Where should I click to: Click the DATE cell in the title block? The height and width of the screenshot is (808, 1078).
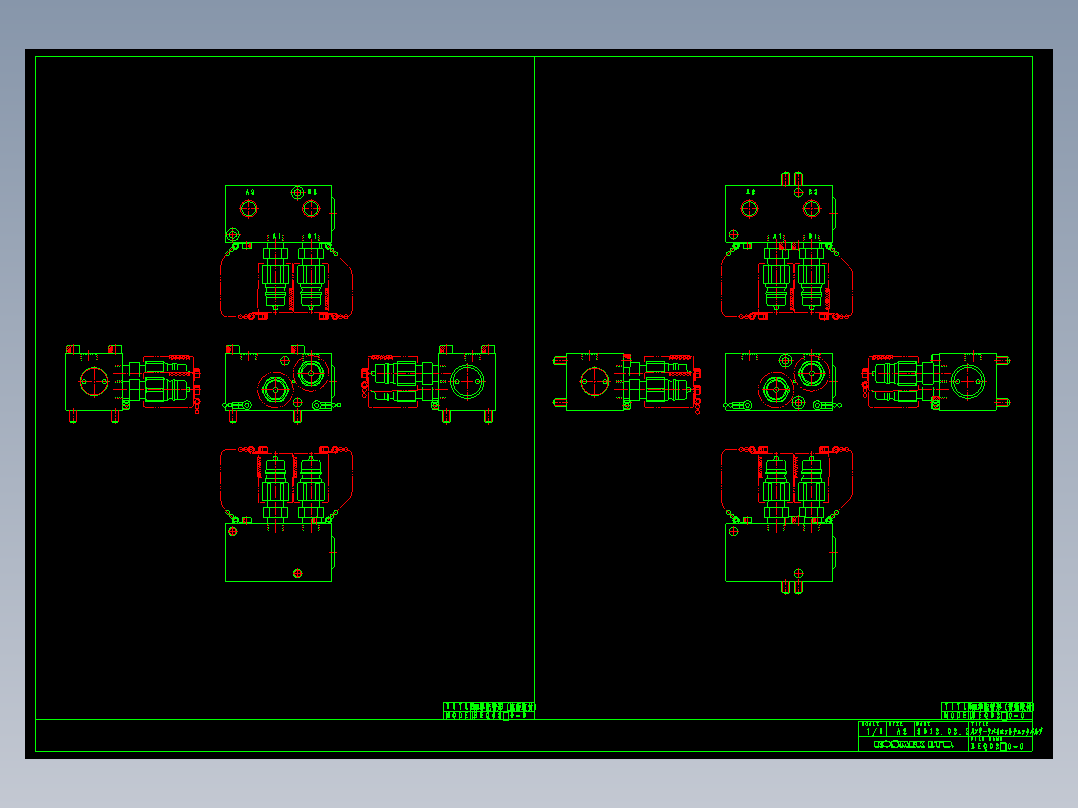coord(940,729)
